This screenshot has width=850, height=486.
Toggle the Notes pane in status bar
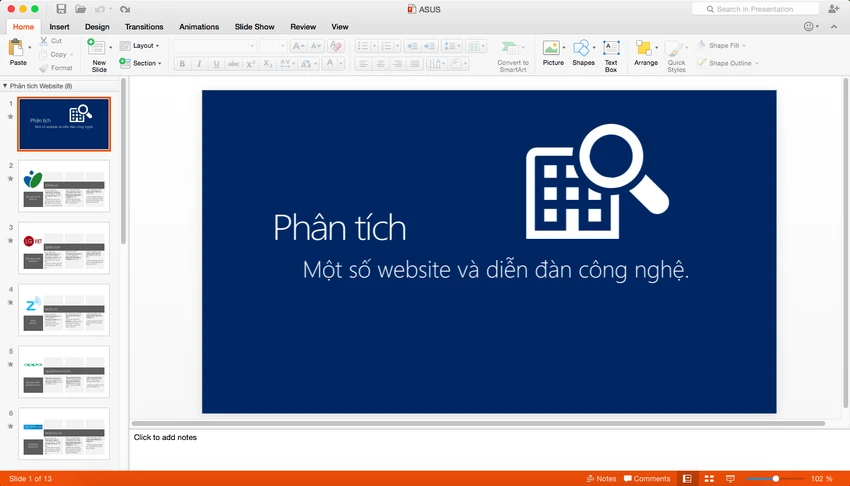(x=601, y=478)
